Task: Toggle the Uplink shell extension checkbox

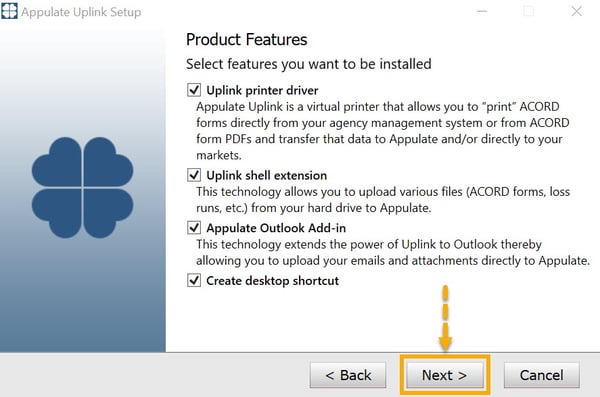Action: pyautogui.click(x=194, y=175)
